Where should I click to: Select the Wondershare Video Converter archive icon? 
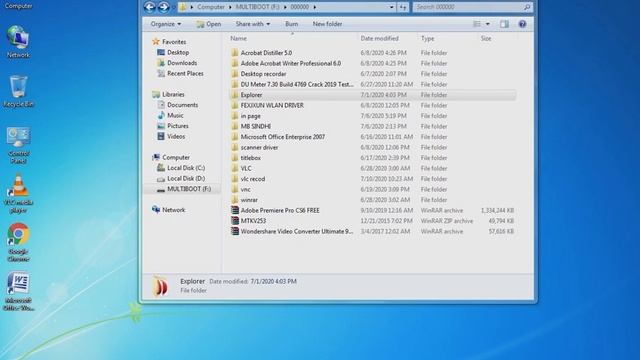235,231
